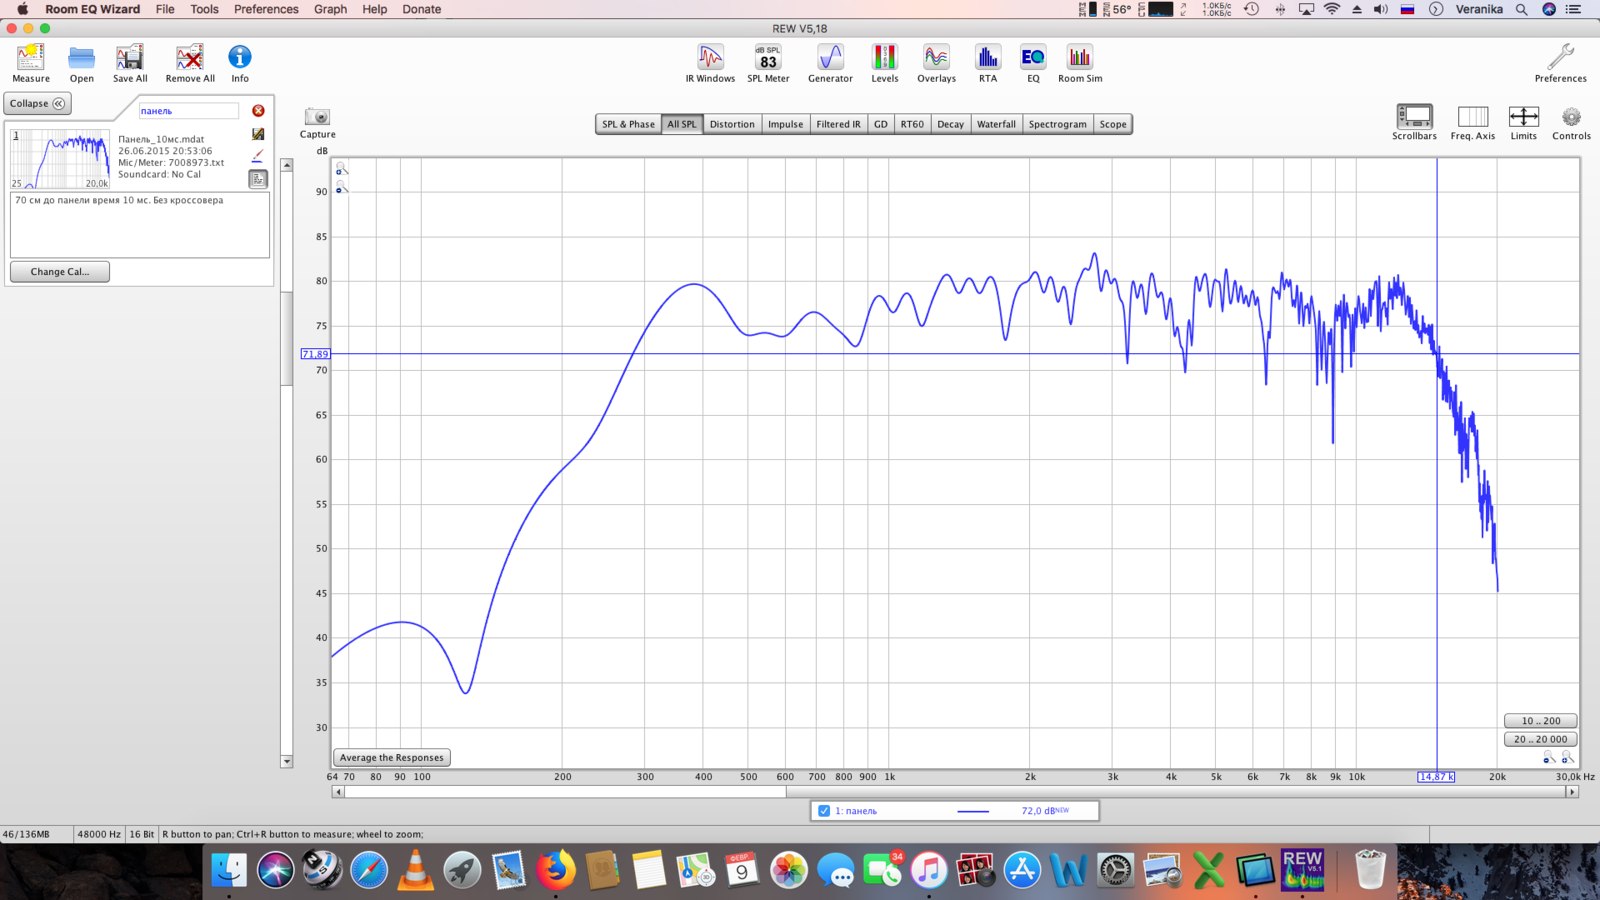
Task: Open the Tools menu
Action: pyautogui.click(x=204, y=9)
